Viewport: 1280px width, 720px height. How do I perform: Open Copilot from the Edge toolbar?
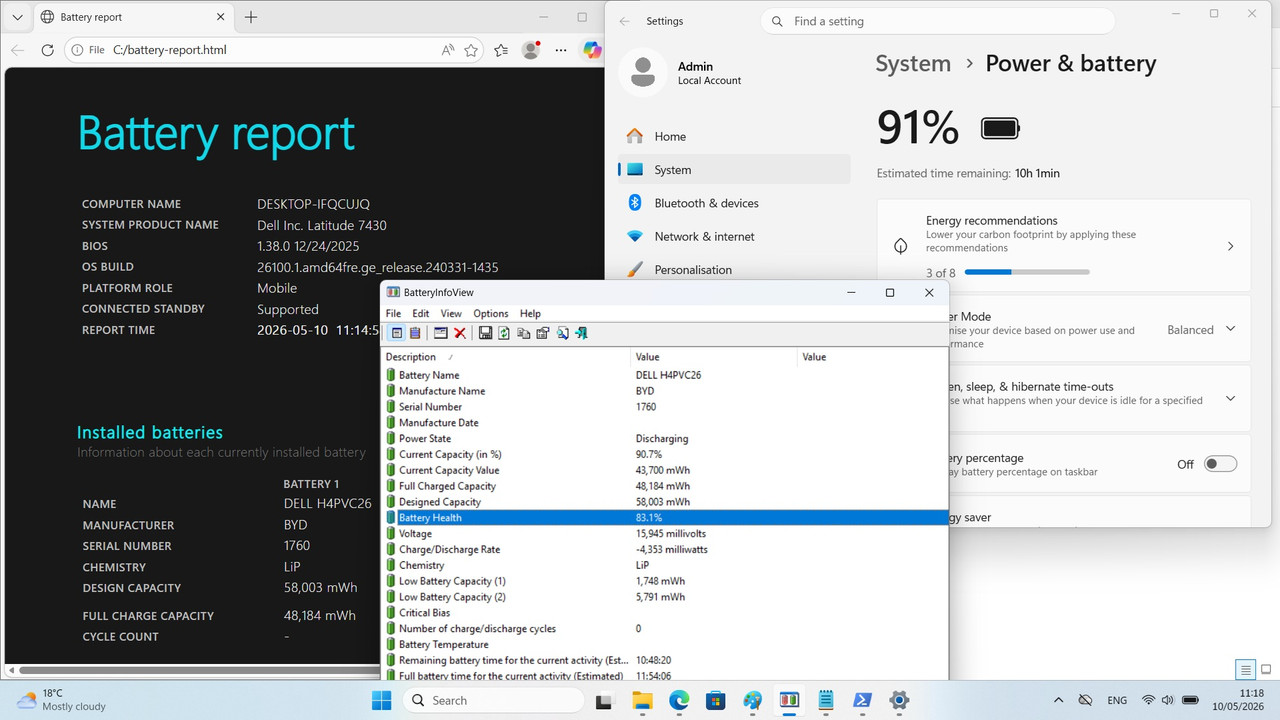593,50
